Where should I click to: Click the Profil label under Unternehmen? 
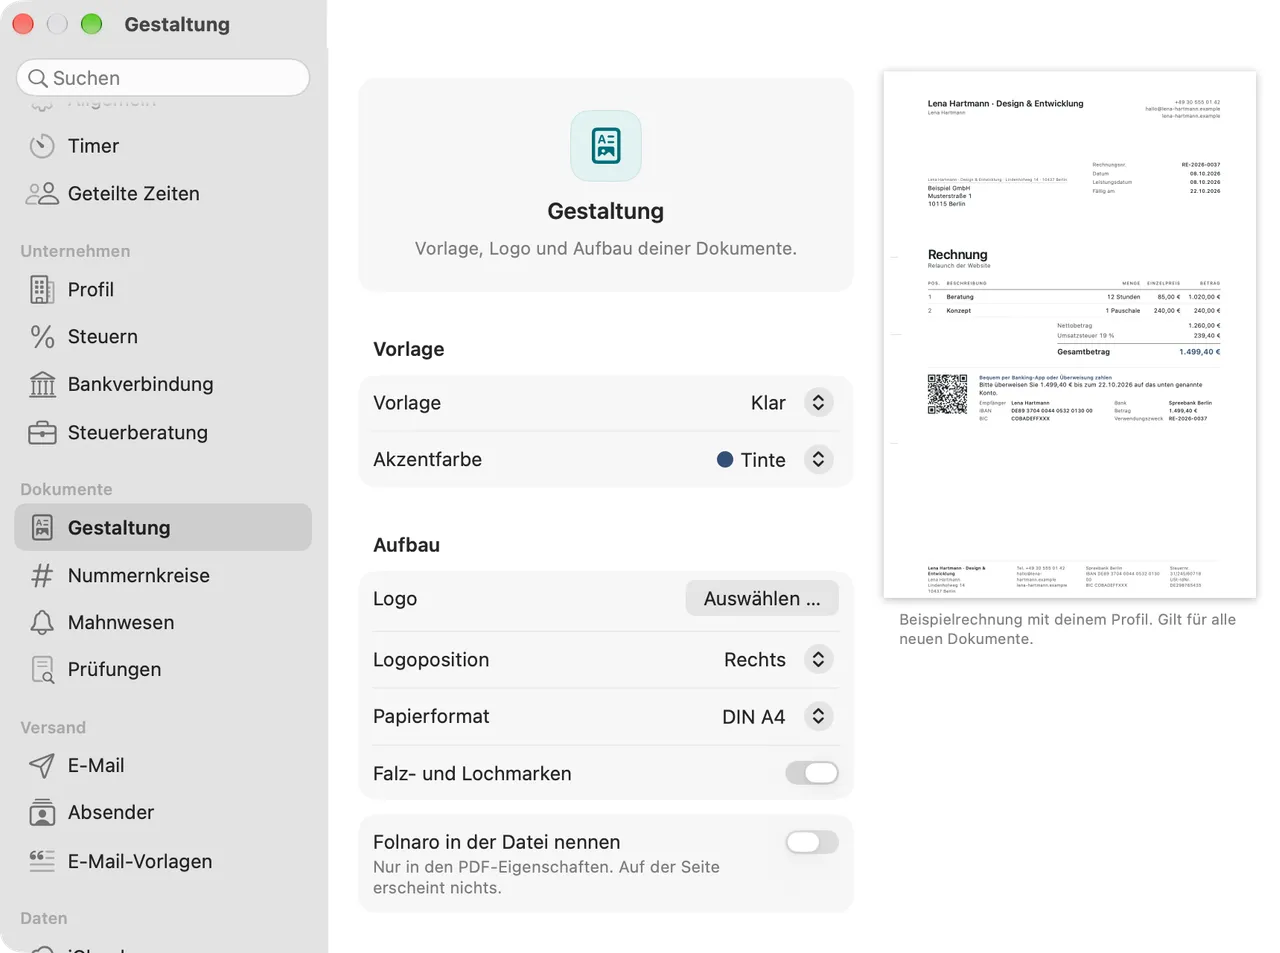click(x=91, y=290)
